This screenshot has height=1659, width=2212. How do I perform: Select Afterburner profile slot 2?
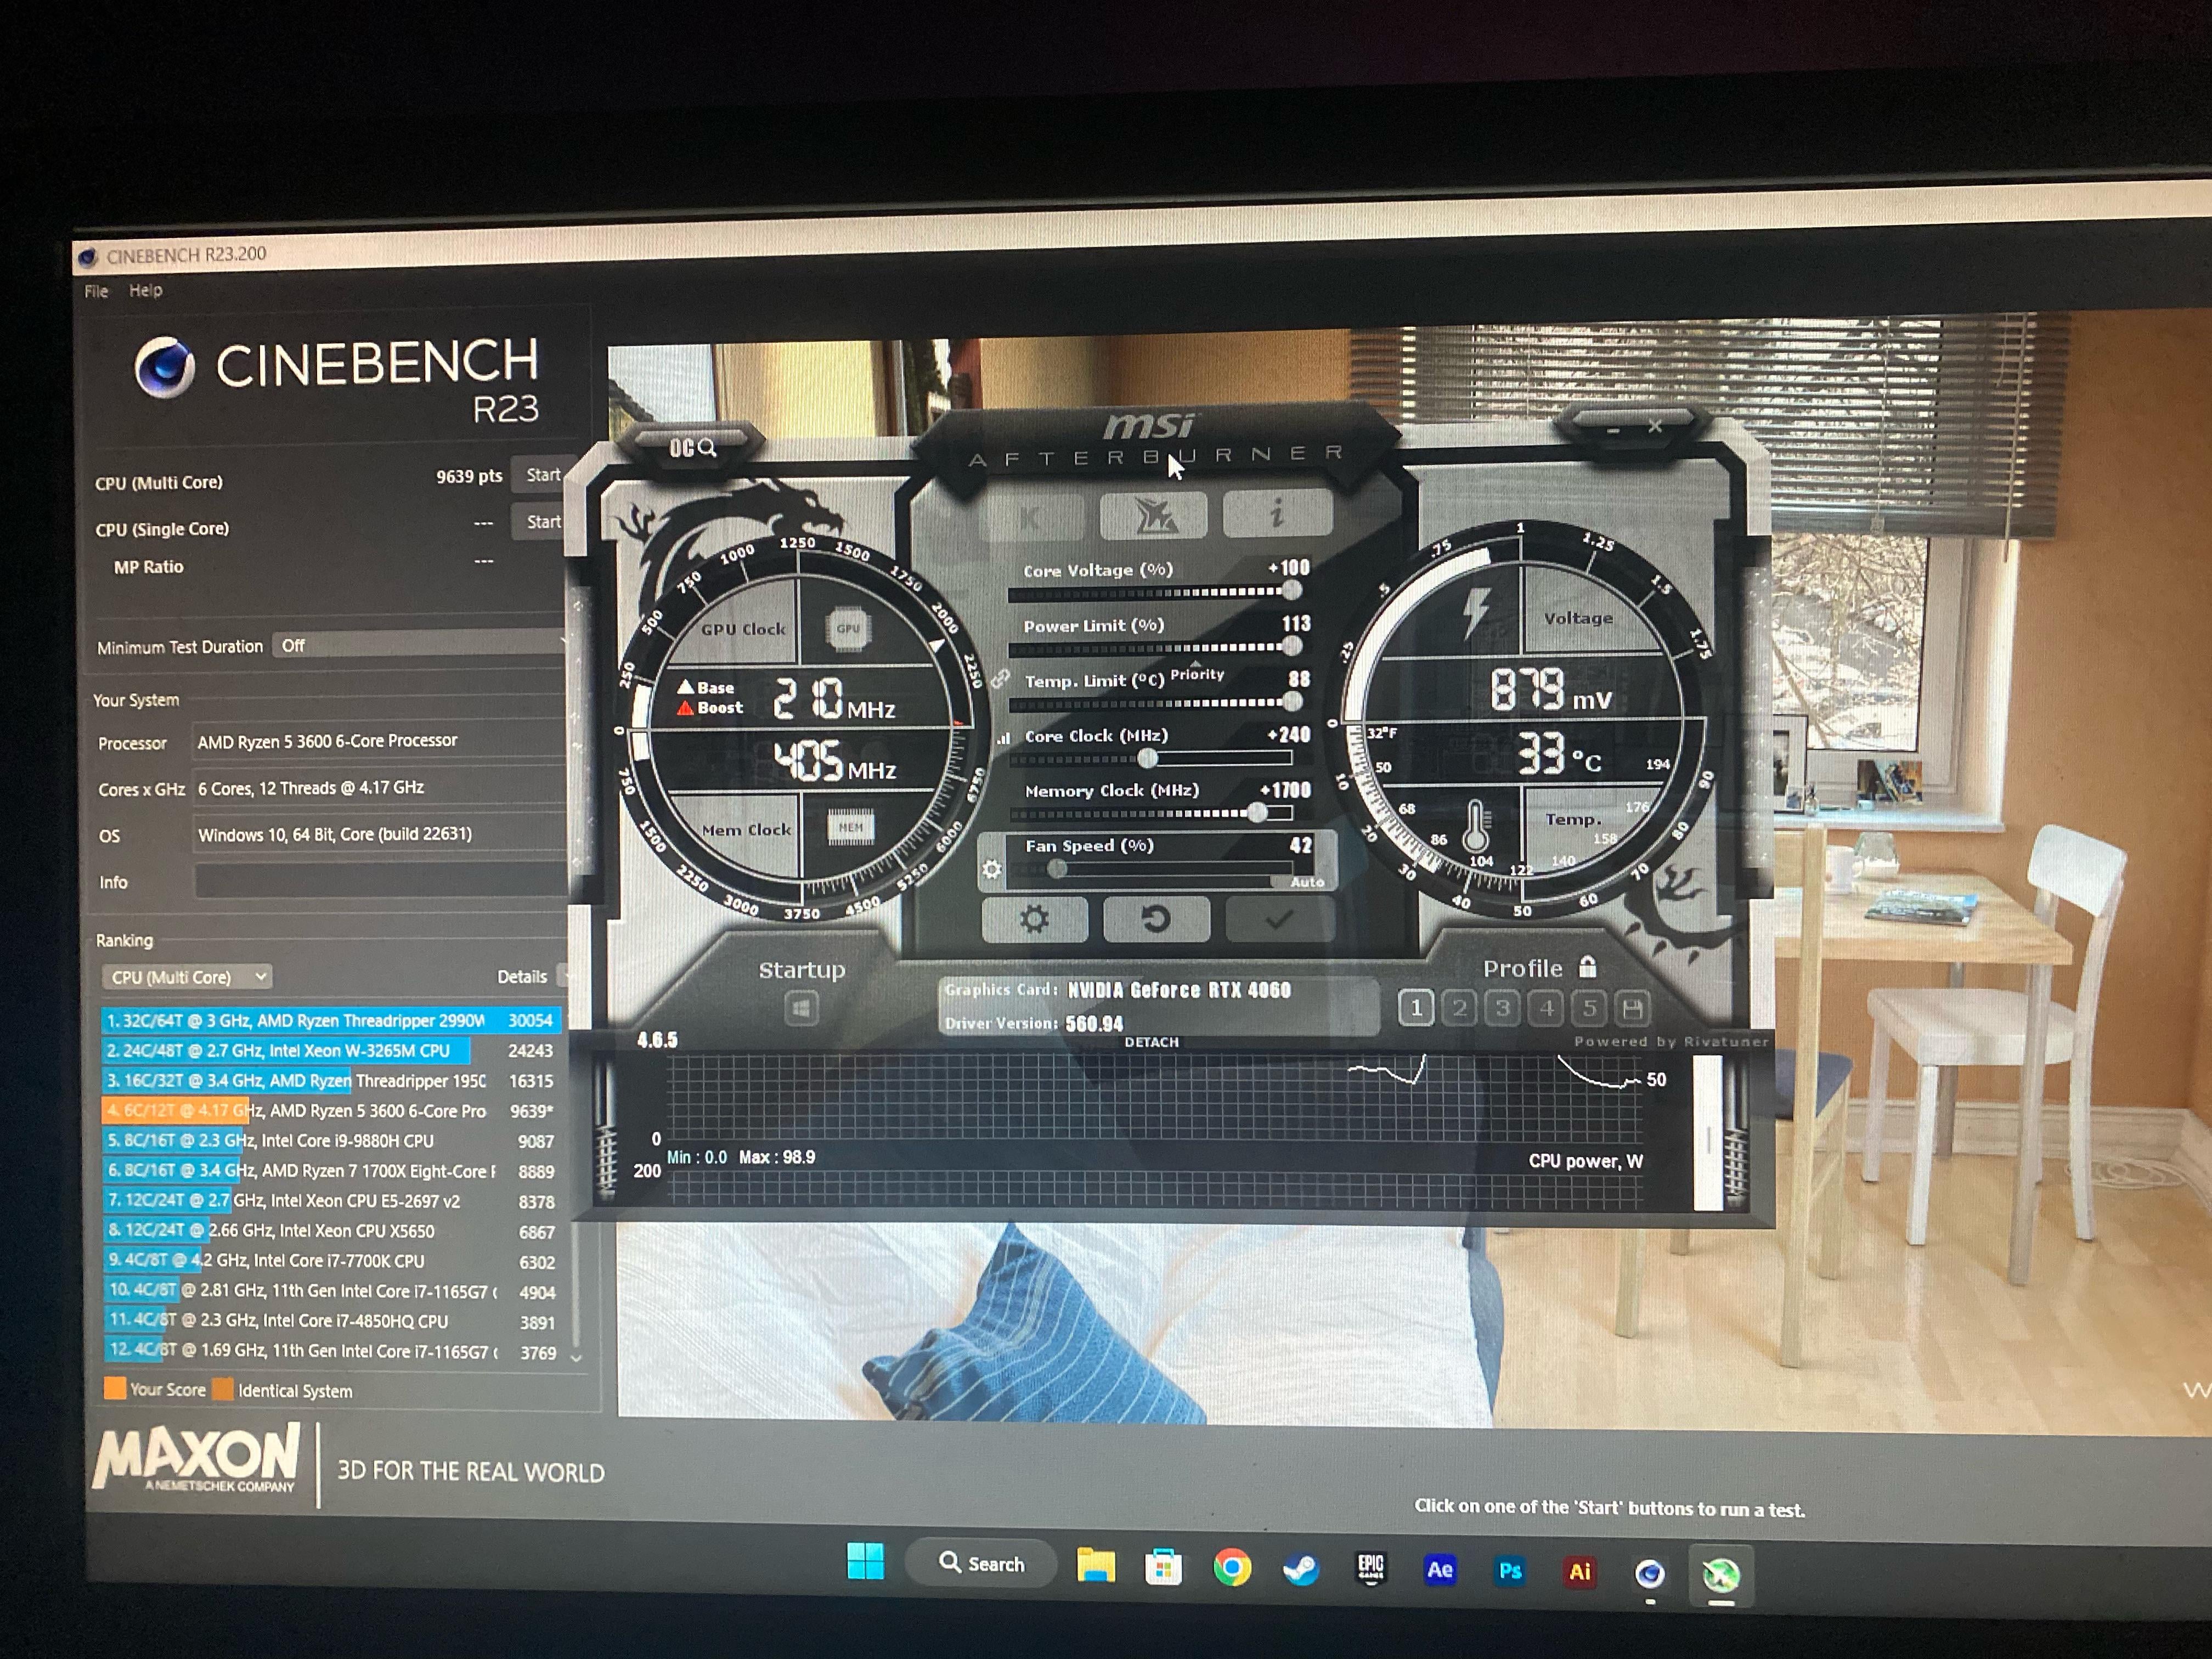click(x=1459, y=1008)
